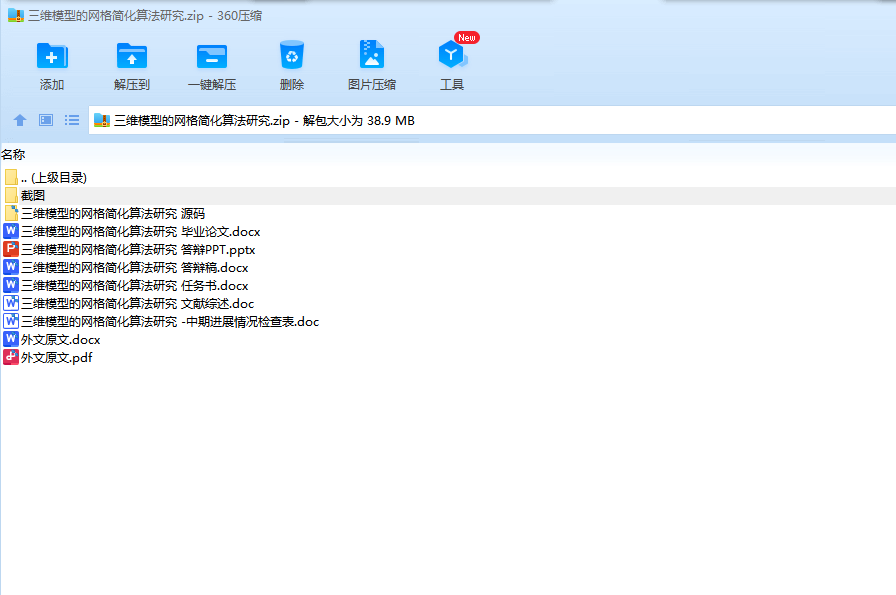This screenshot has height=595, width=896.
Task: Click the doc icon of 中期进展情况检查表.doc
Action: click(x=11, y=321)
